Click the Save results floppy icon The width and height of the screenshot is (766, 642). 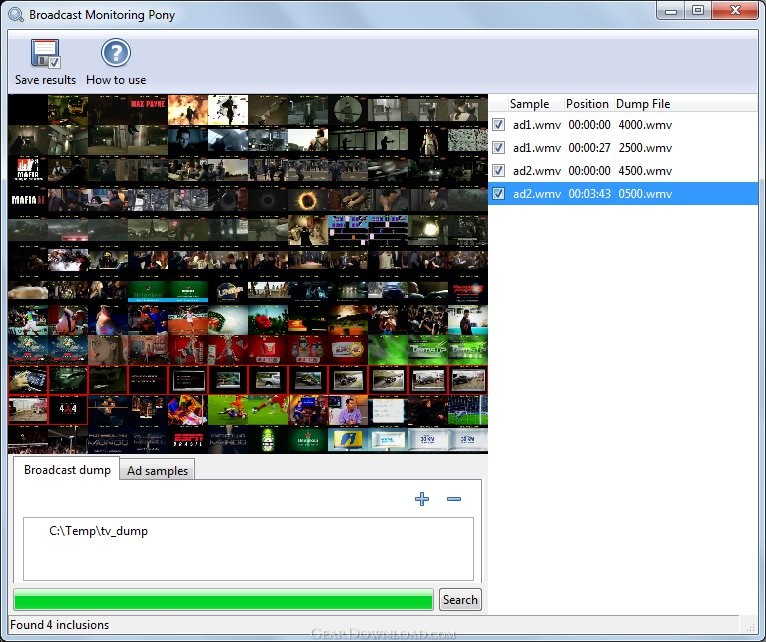tap(45, 53)
